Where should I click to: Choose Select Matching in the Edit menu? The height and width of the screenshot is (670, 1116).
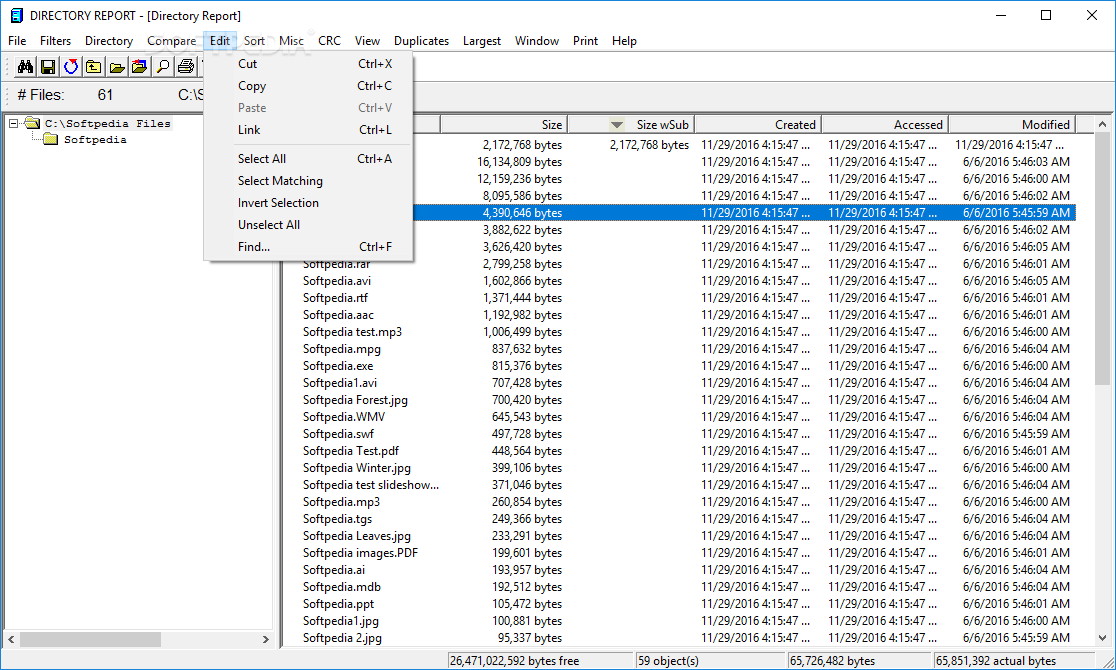click(x=308, y=181)
